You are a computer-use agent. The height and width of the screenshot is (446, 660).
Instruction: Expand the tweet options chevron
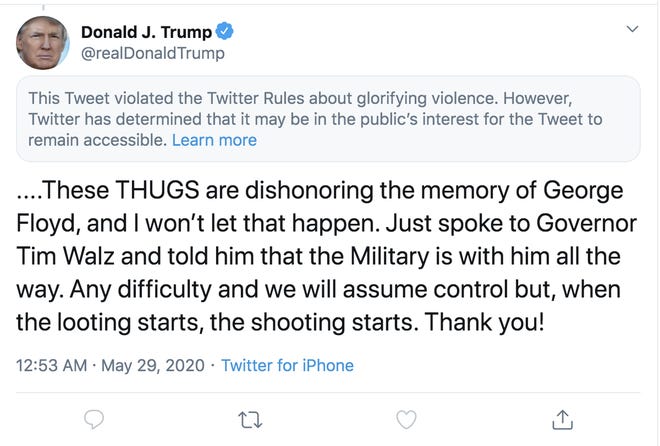632,29
